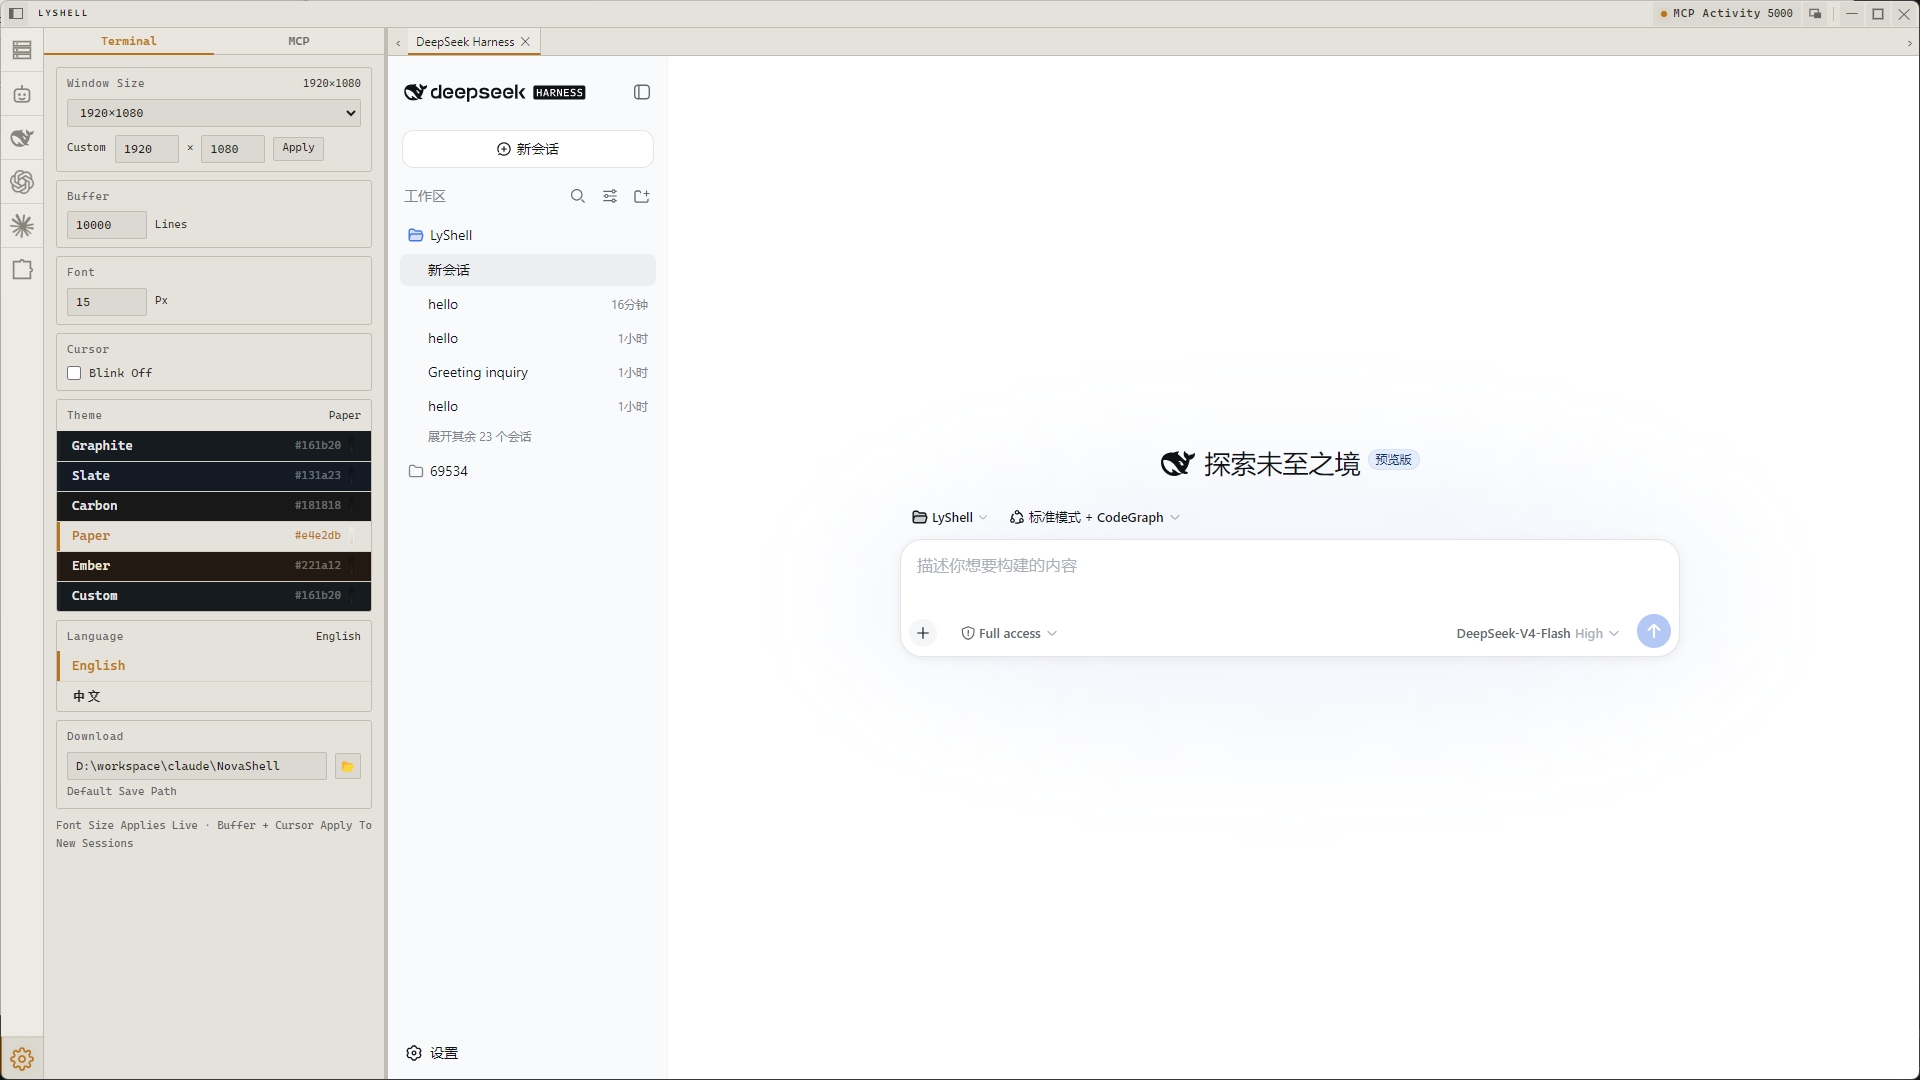
Task: Switch to the MCP tab
Action: [298, 41]
